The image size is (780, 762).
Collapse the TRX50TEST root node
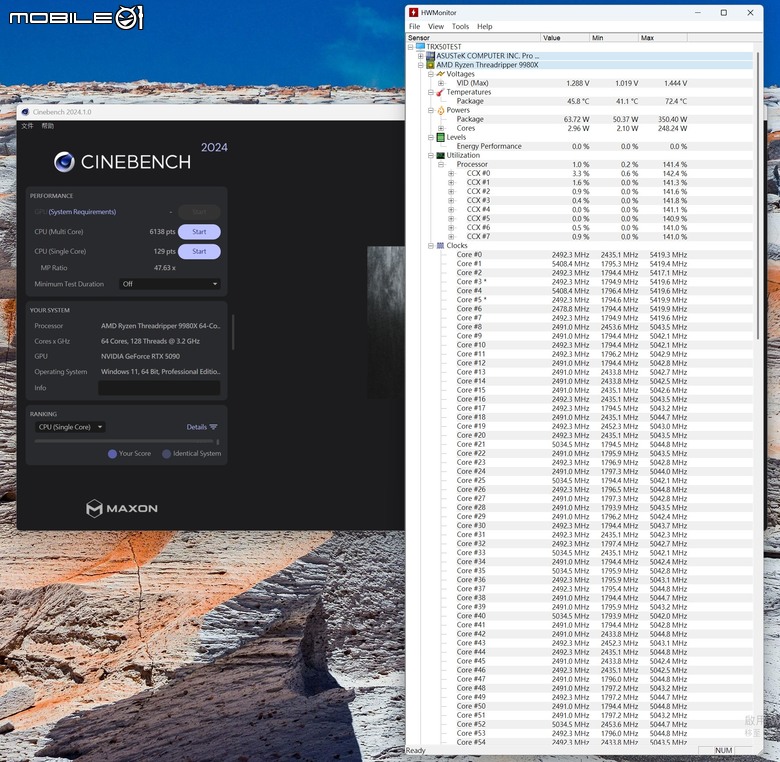[411, 47]
